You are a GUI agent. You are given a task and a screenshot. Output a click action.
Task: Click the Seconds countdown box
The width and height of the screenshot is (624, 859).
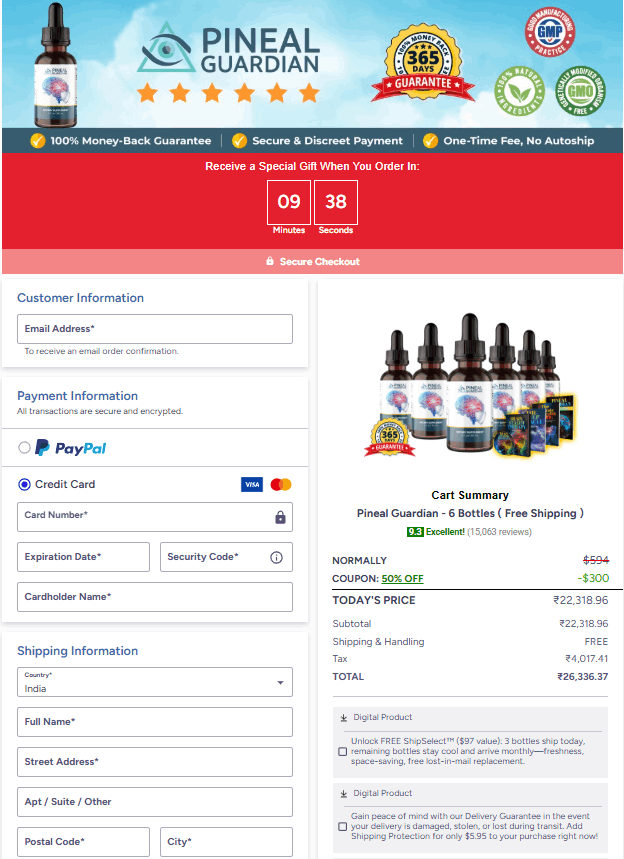(336, 202)
